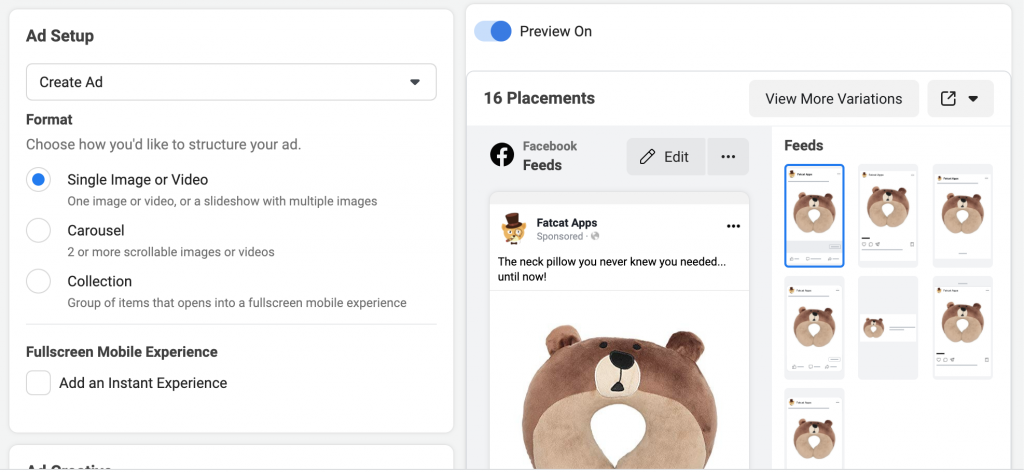The height and width of the screenshot is (472, 1024).
Task: Click the Fatcat Apps avatar in ad preview
Action: (x=514, y=229)
